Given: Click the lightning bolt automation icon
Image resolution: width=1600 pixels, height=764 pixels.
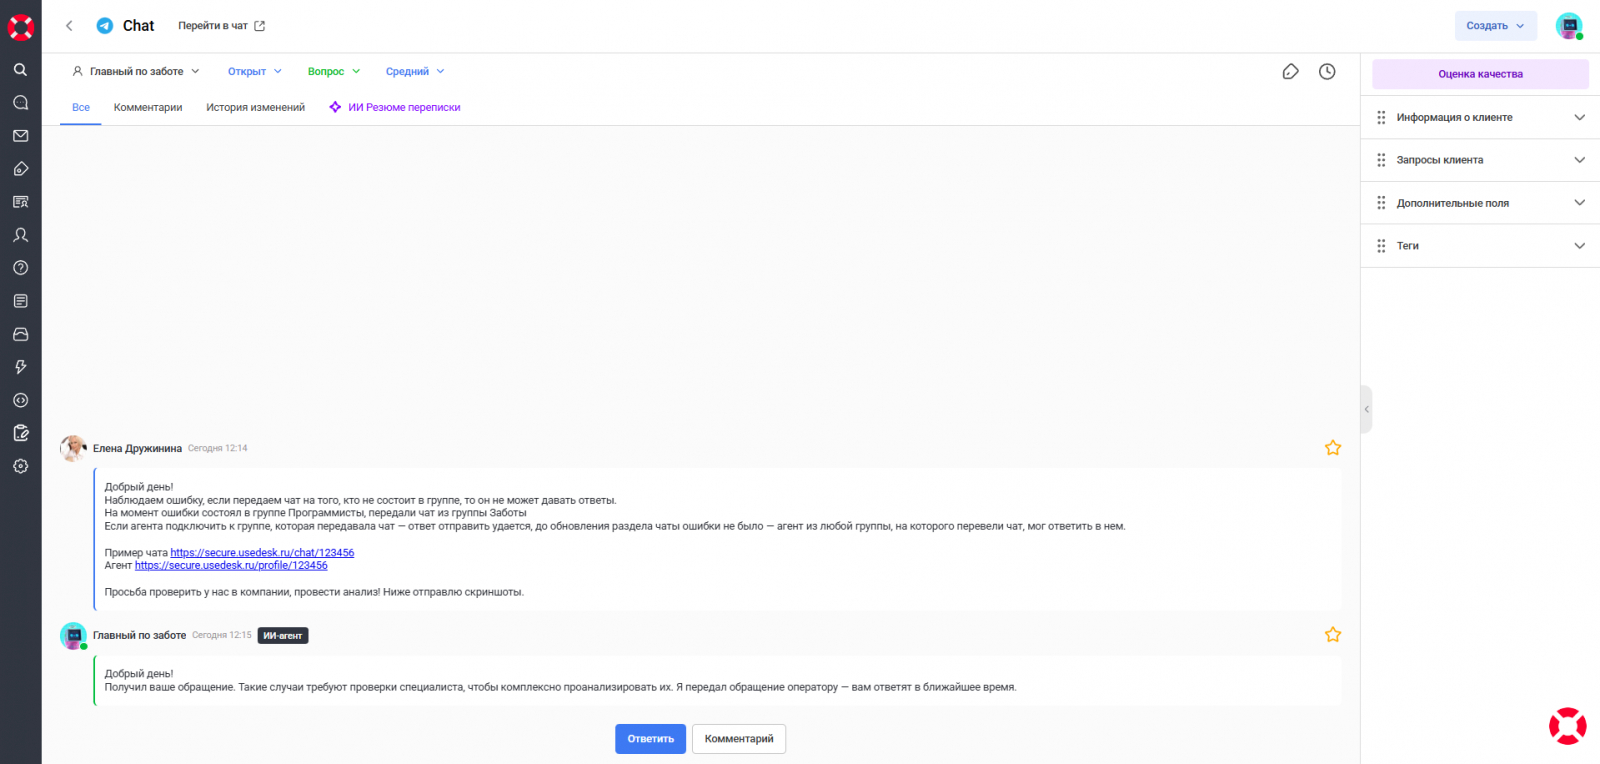Looking at the screenshot, I should click(x=20, y=367).
